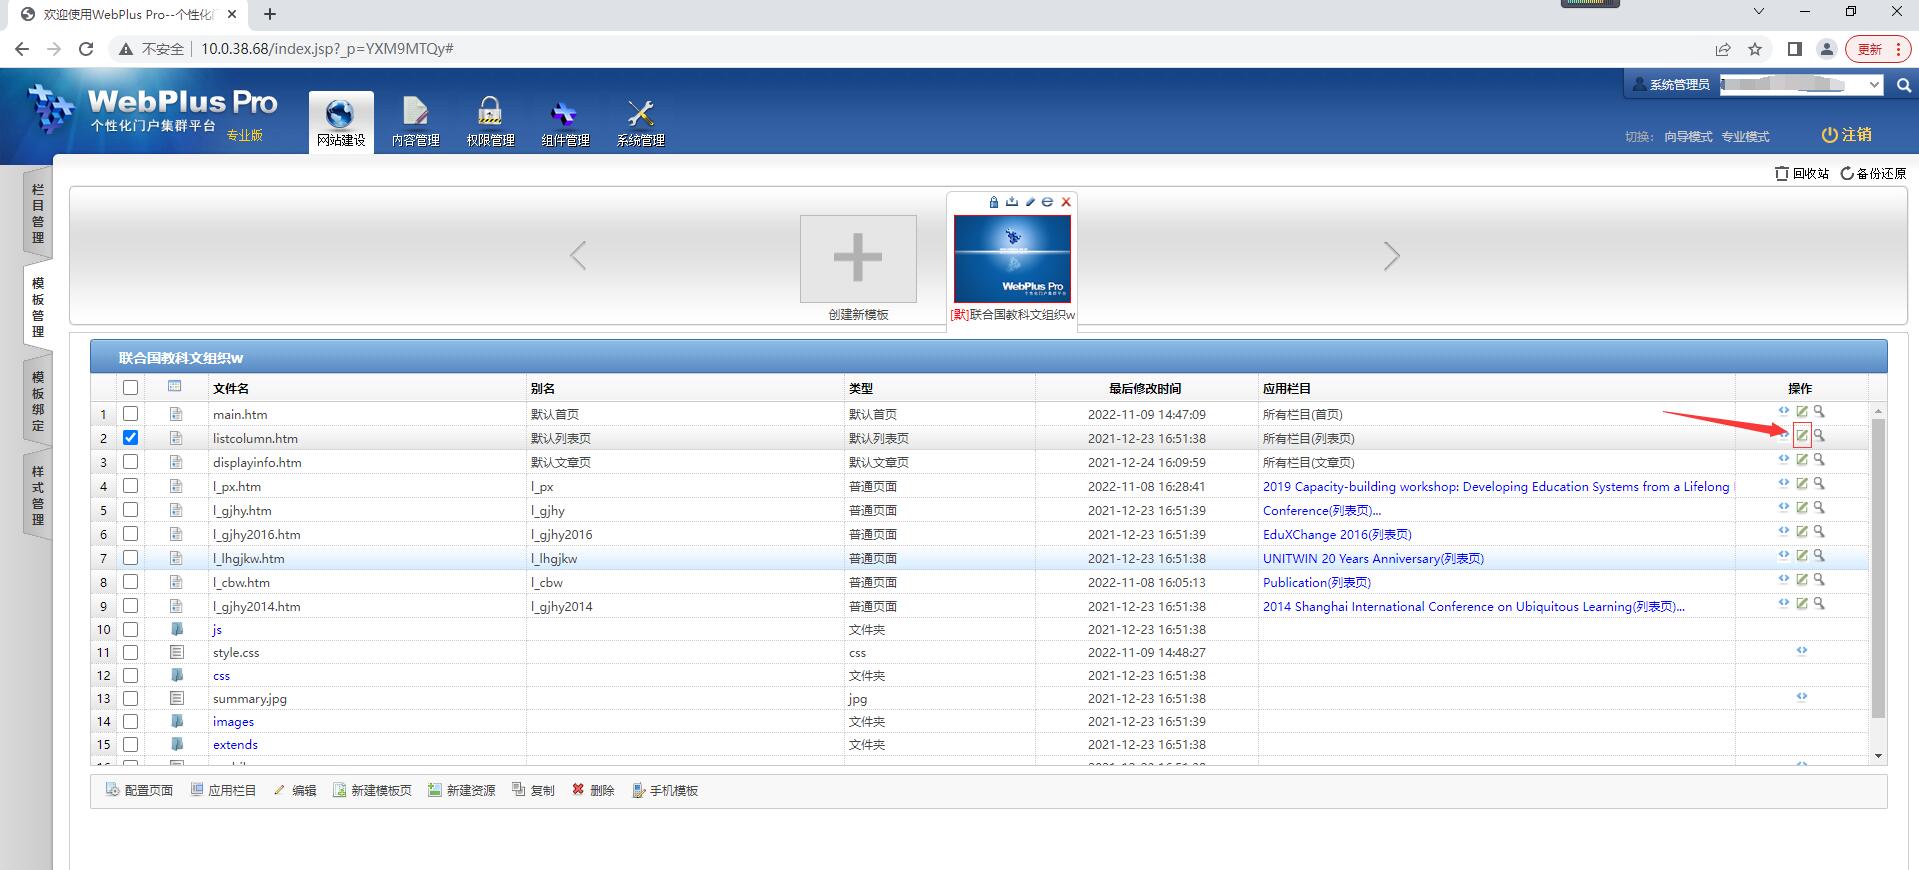Toggle the select-all checkbox in table header

click(130, 388)
